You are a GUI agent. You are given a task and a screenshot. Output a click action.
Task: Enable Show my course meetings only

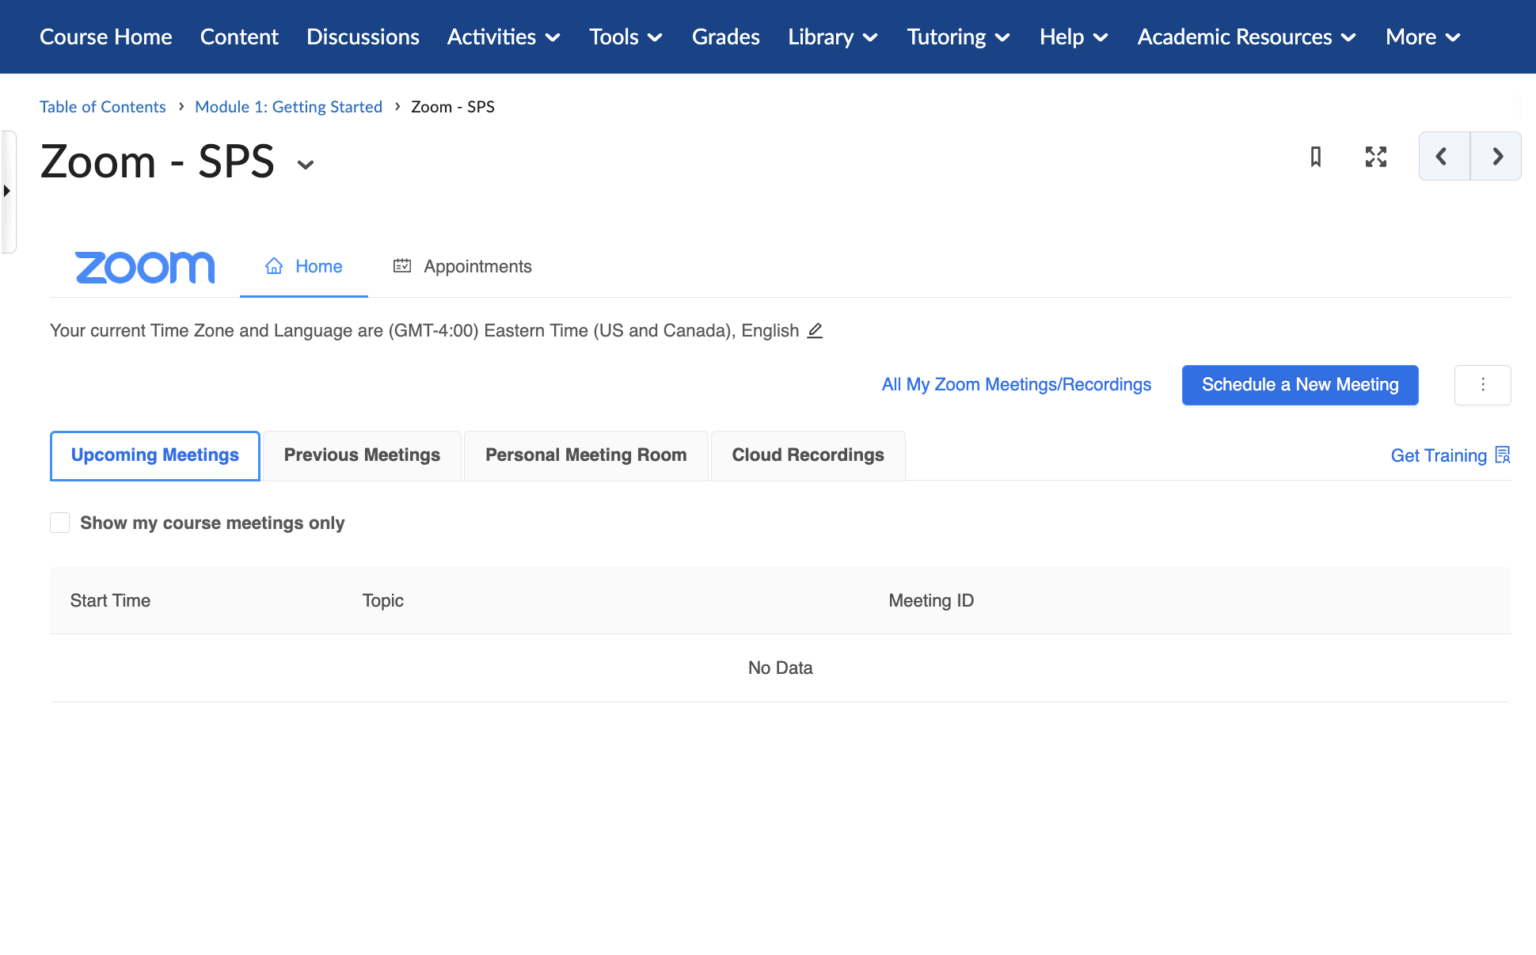59,522
